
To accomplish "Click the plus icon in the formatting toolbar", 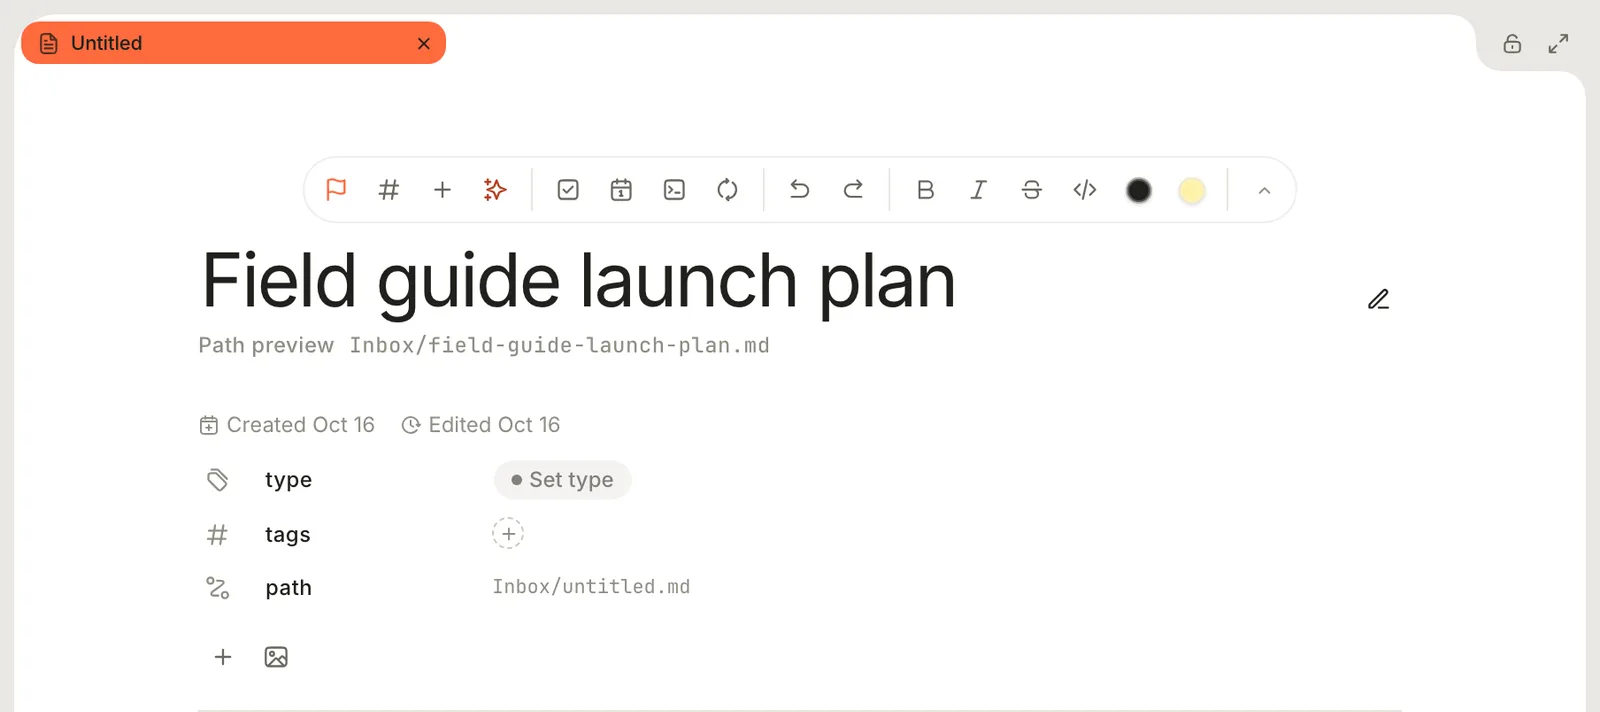I will pos(442,189).
